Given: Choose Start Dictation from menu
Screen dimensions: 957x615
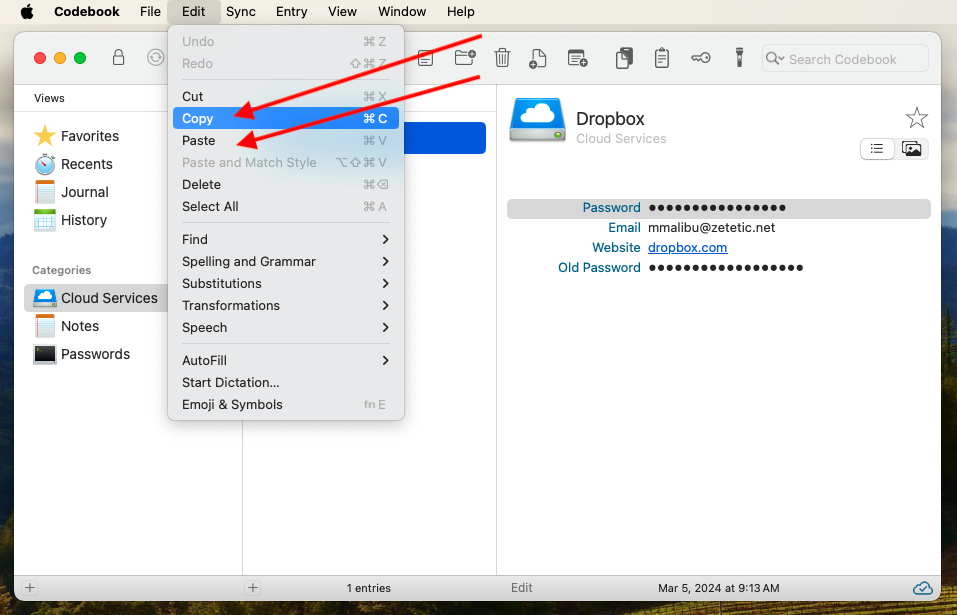Looking at the screenshot, I should click(x=286, y=383).
